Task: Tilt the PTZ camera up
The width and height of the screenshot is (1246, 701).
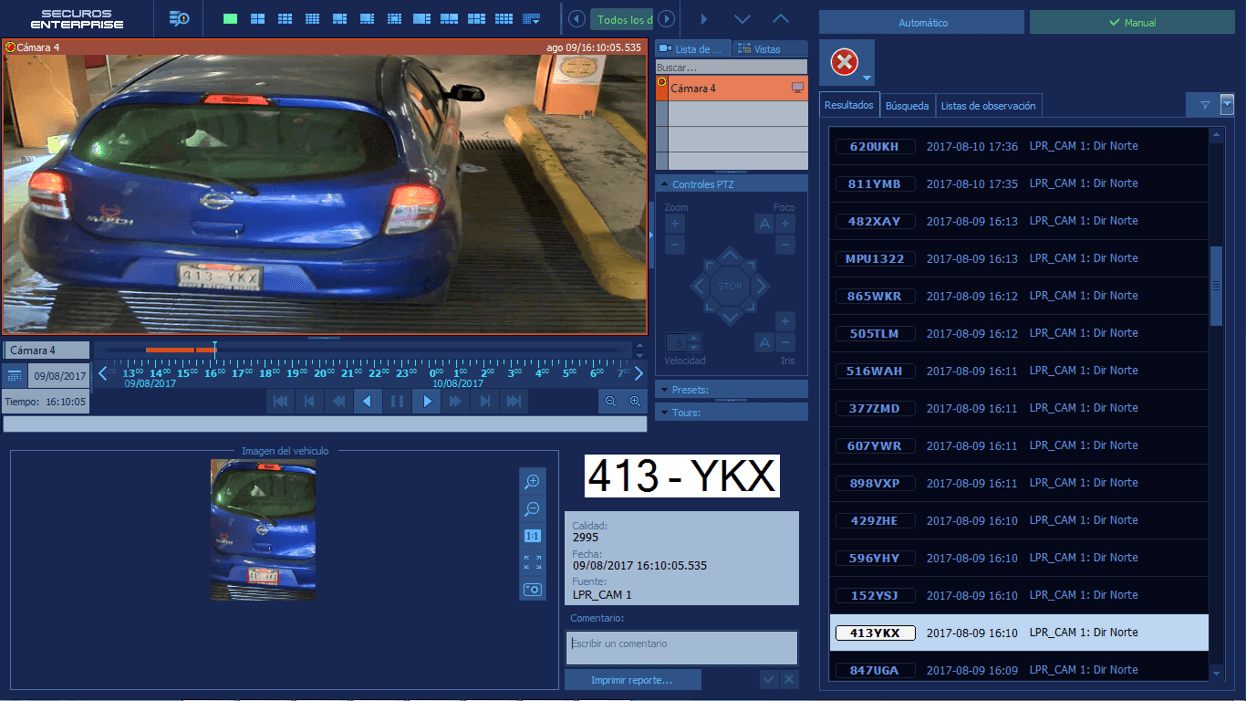Action: (730, 257)
